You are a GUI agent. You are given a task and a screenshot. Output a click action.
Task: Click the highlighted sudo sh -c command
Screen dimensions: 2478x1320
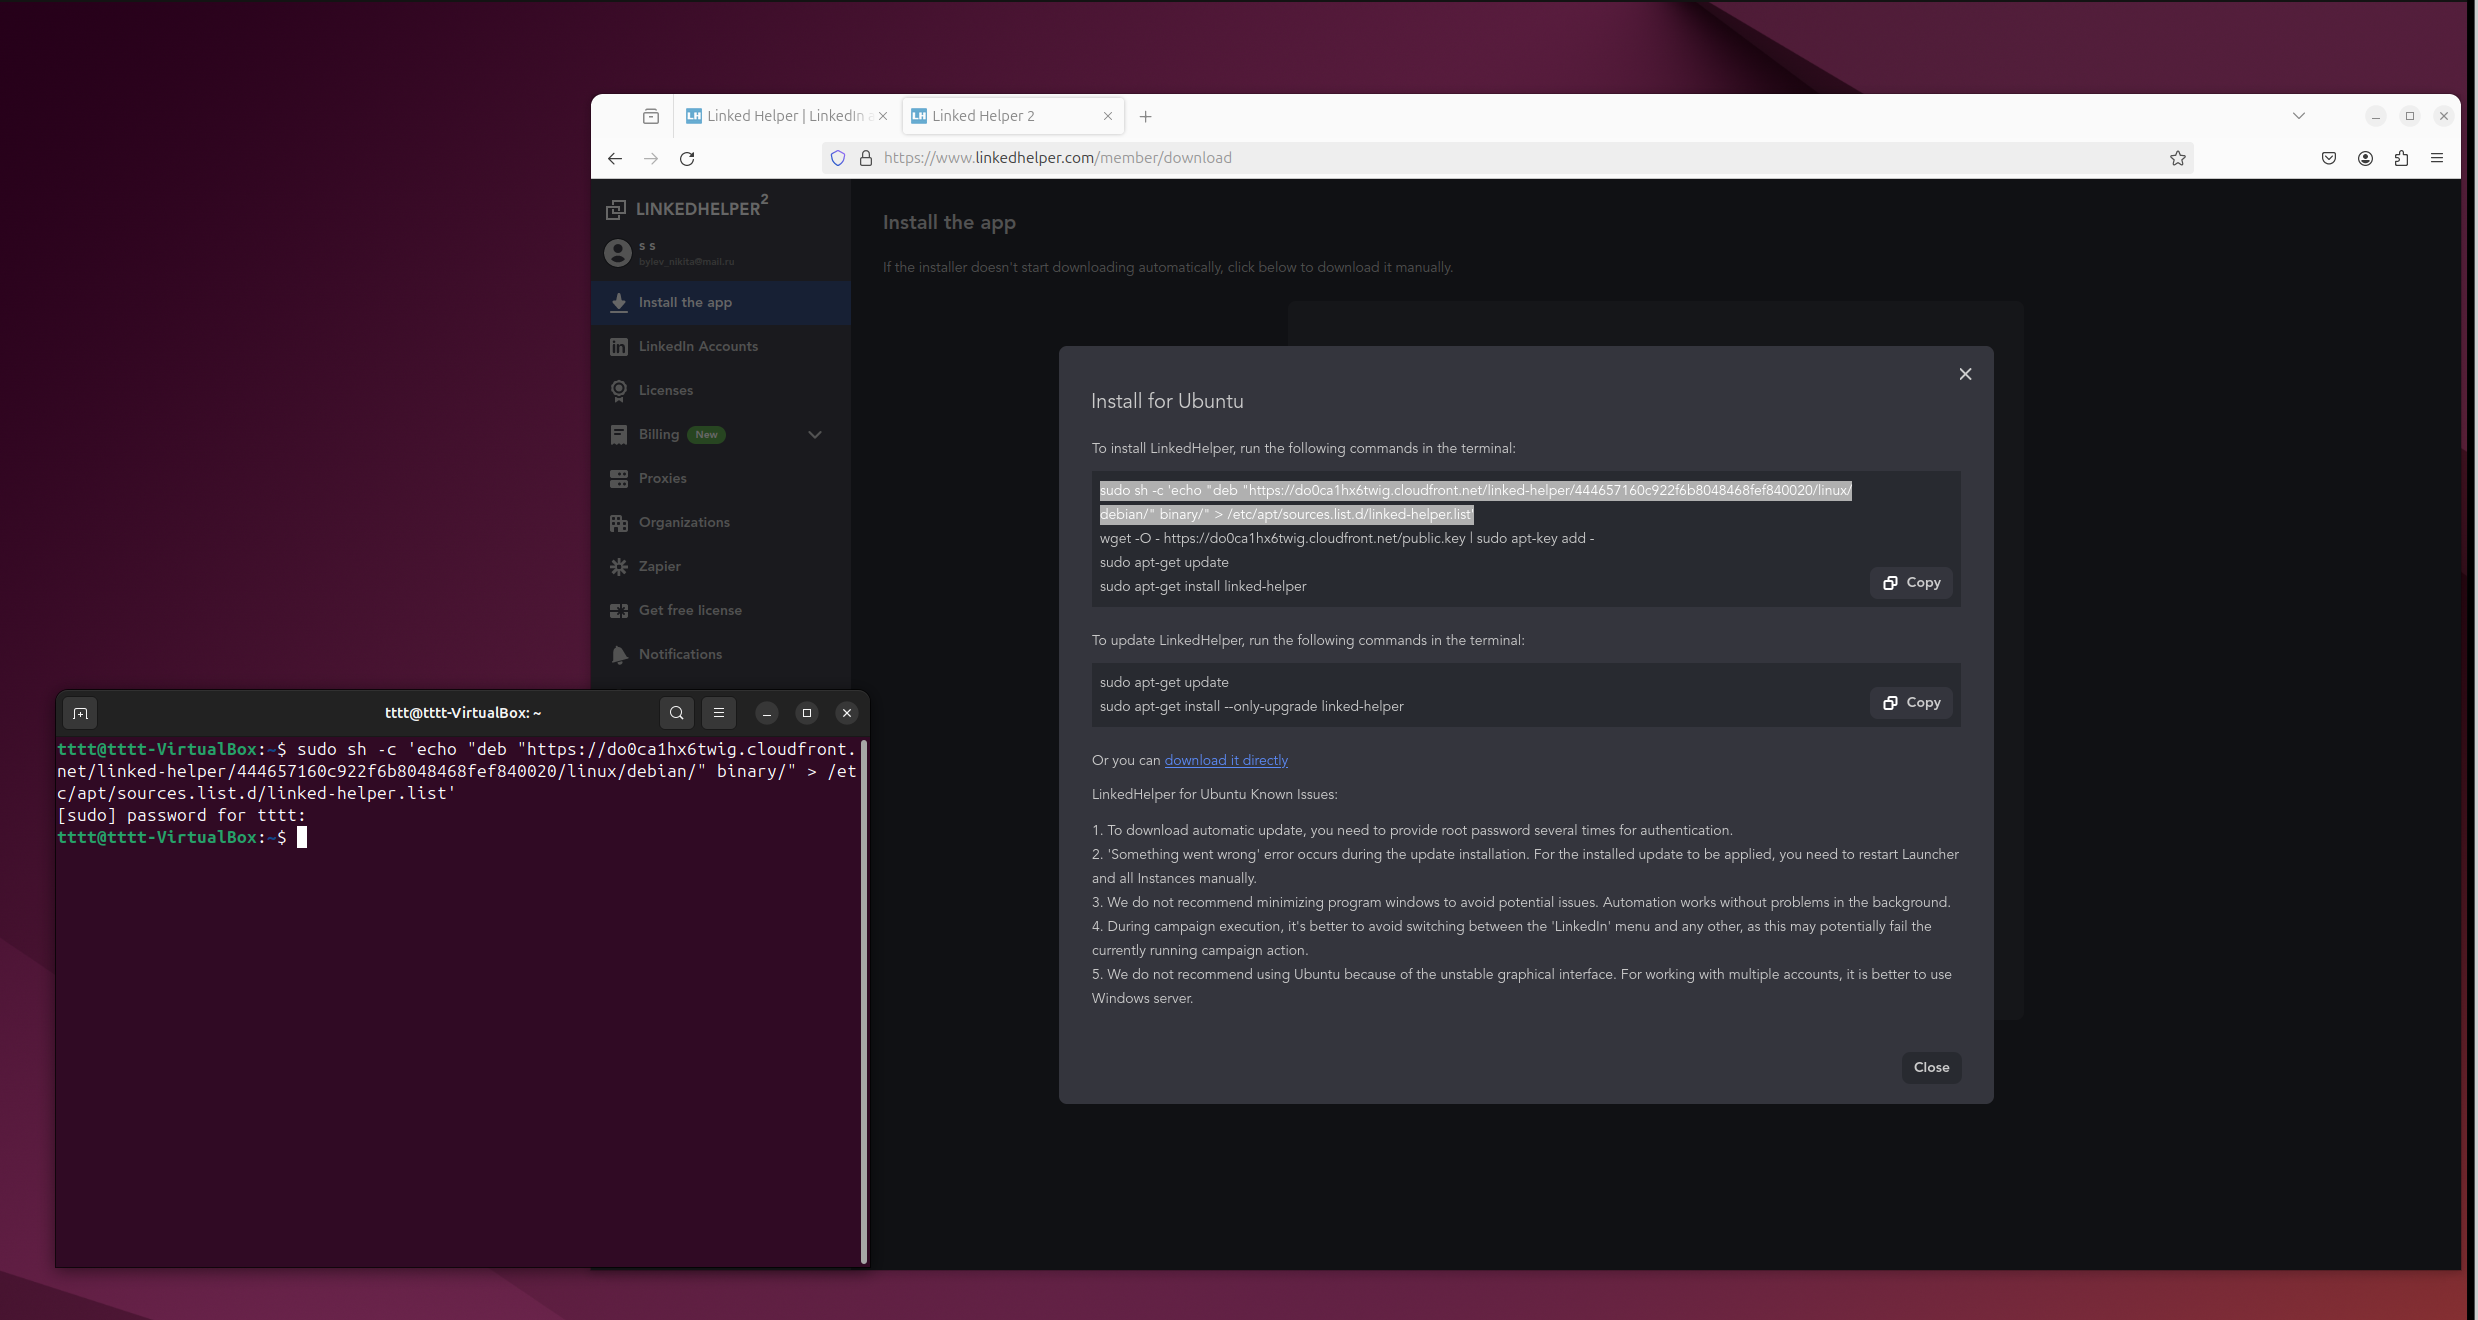[1475, 502]
